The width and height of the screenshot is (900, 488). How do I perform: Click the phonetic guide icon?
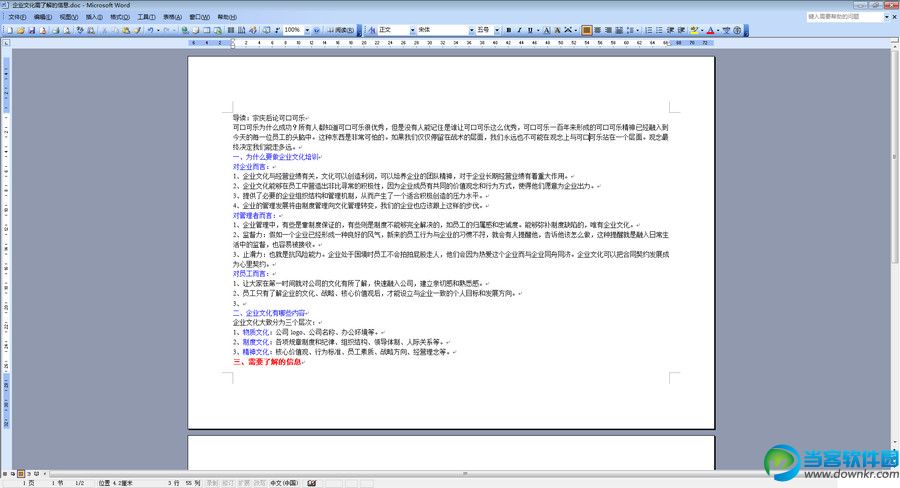[x=727, y=30]
